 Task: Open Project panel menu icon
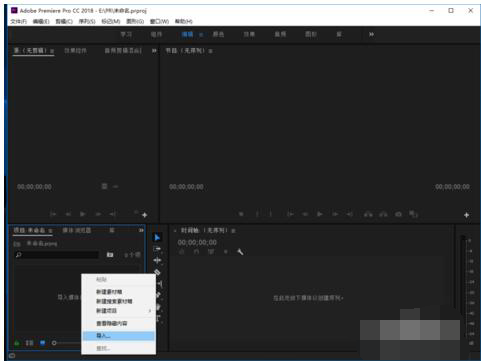click(50, 231)
